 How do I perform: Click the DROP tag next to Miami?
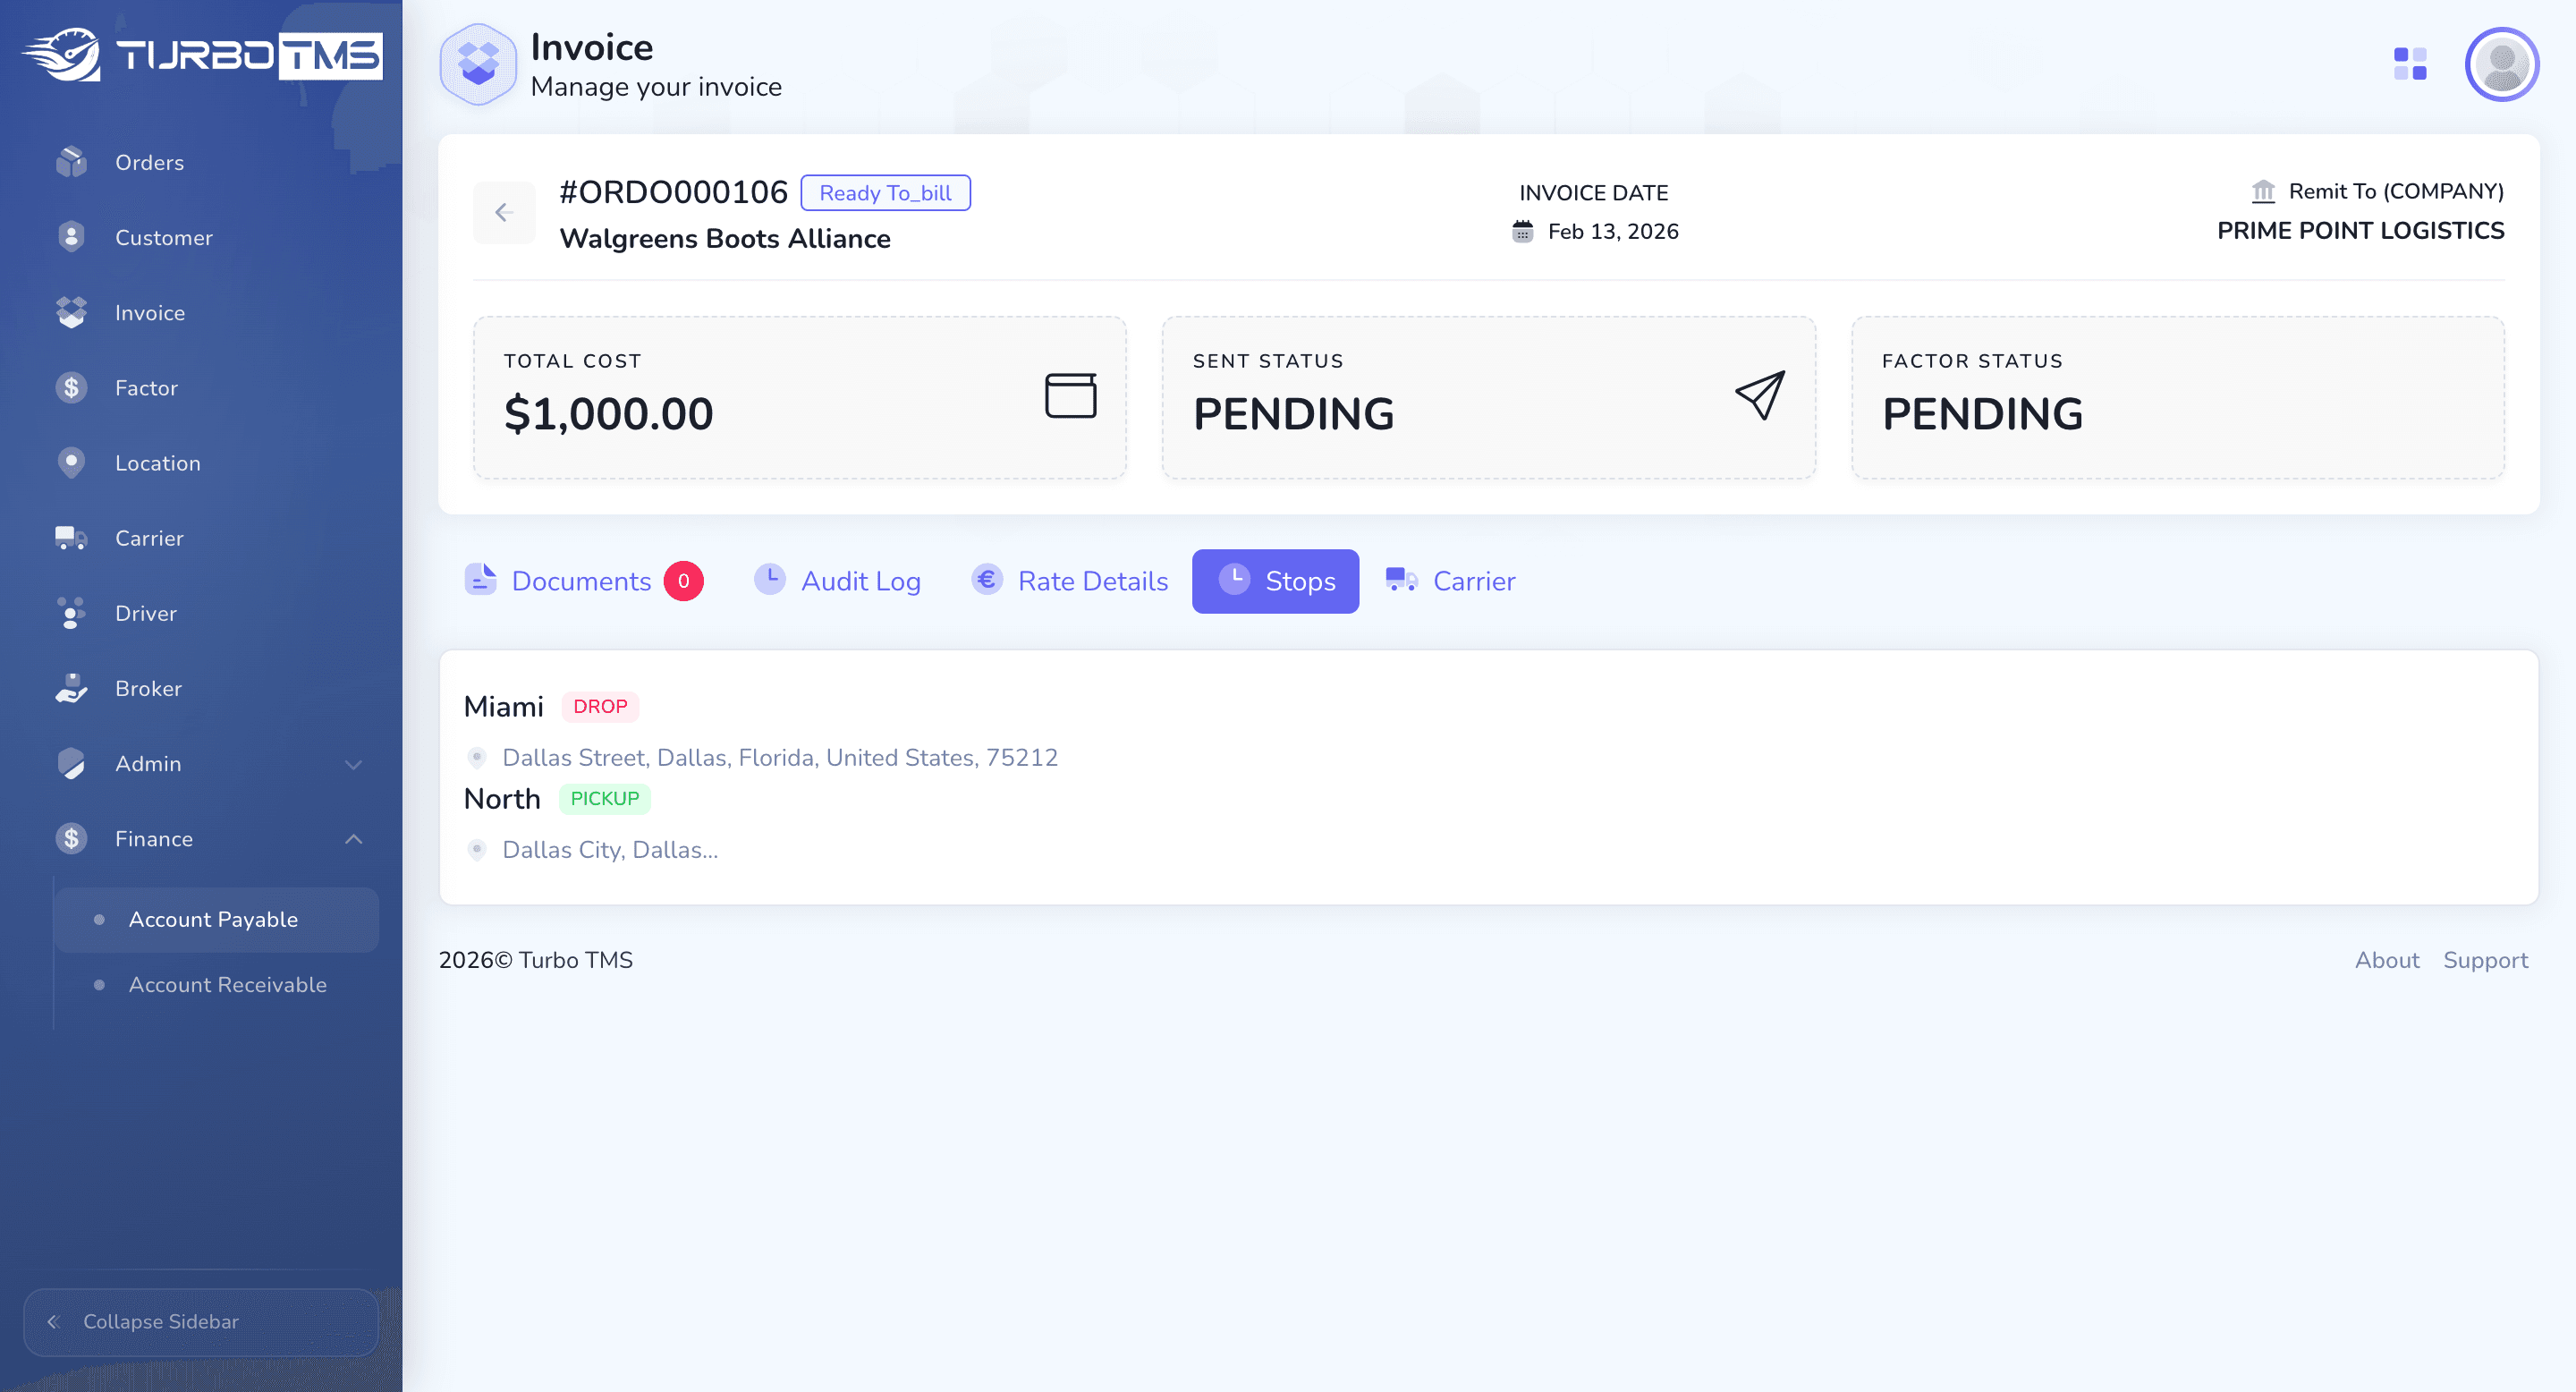pyautogui.click(x=600, y=706)
